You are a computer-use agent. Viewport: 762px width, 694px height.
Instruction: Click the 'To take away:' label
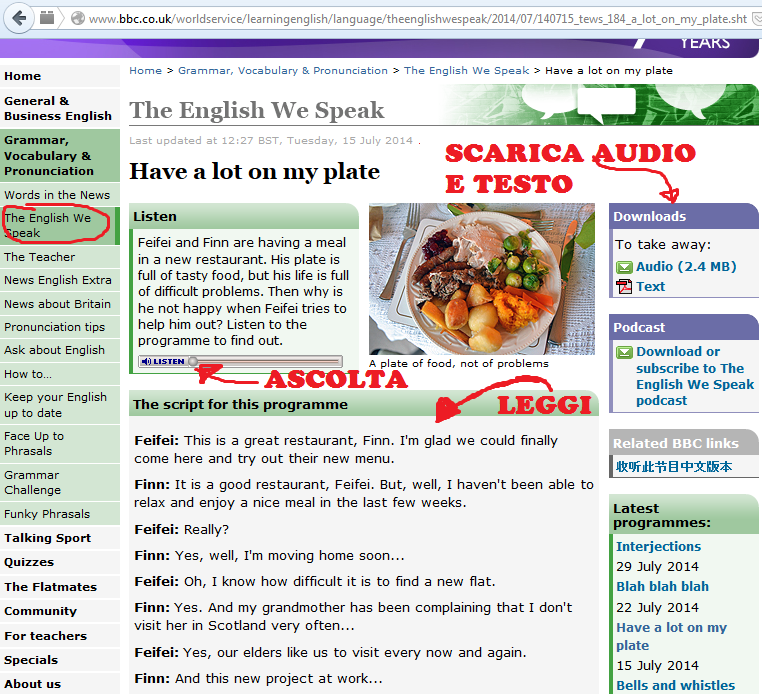click(663, 244)
